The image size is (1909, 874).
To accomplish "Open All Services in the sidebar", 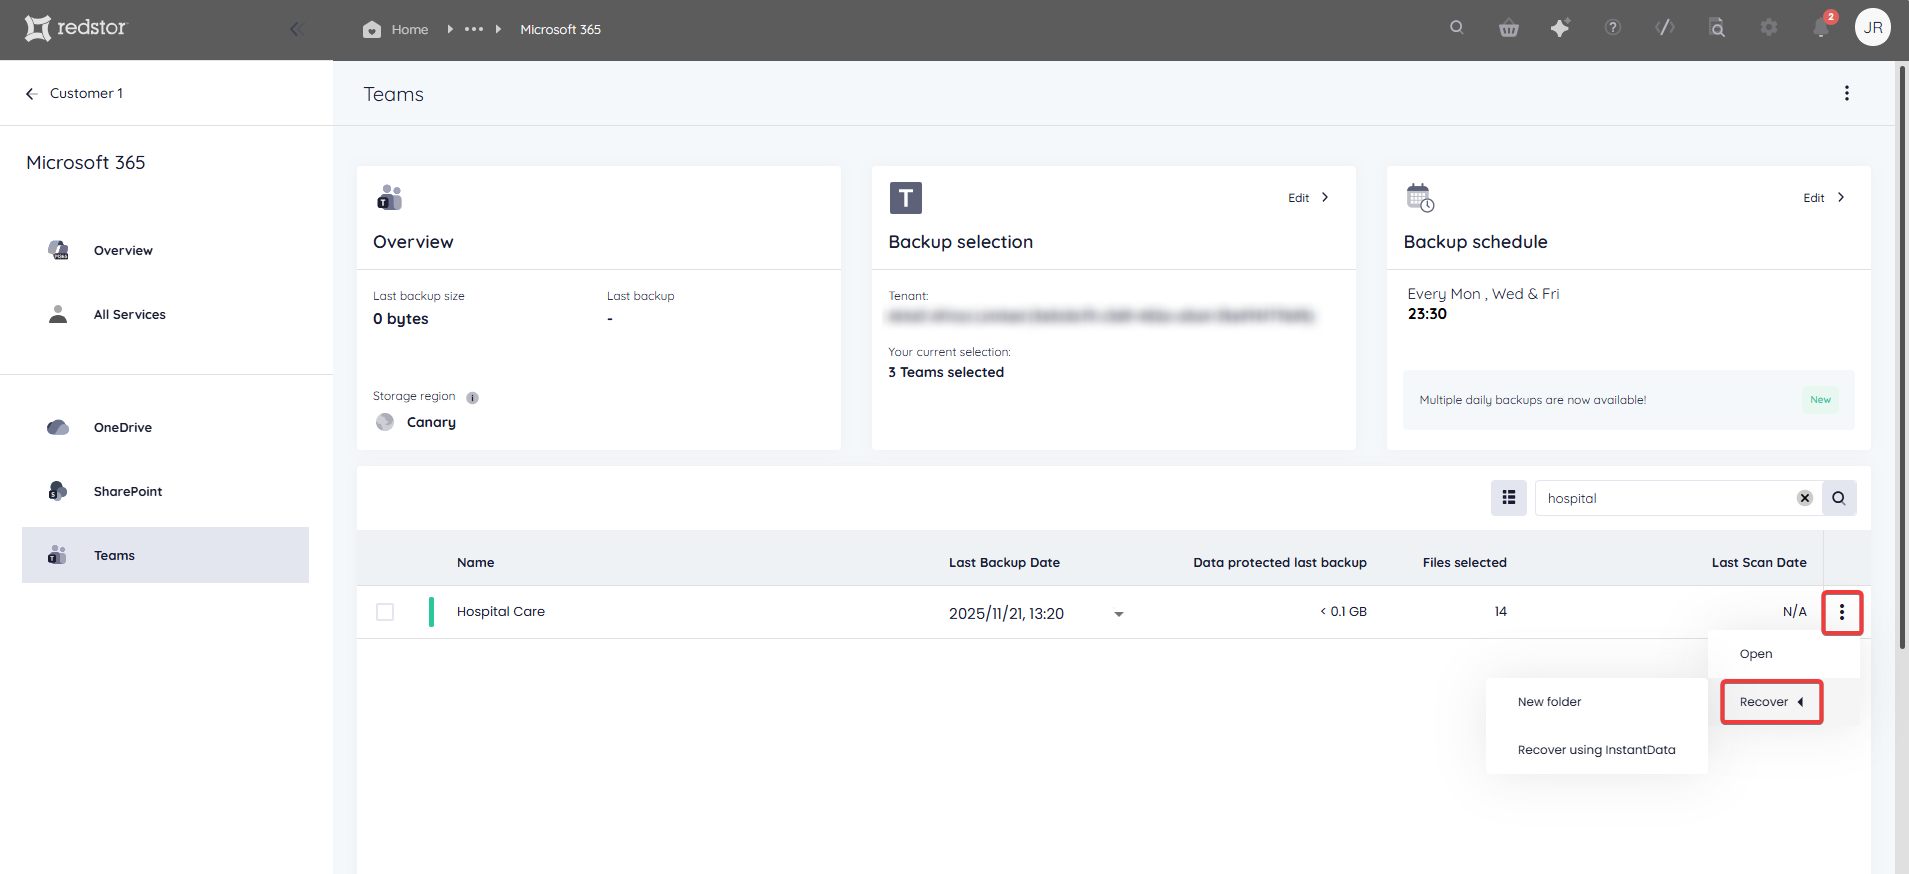I will pos(130,315).
